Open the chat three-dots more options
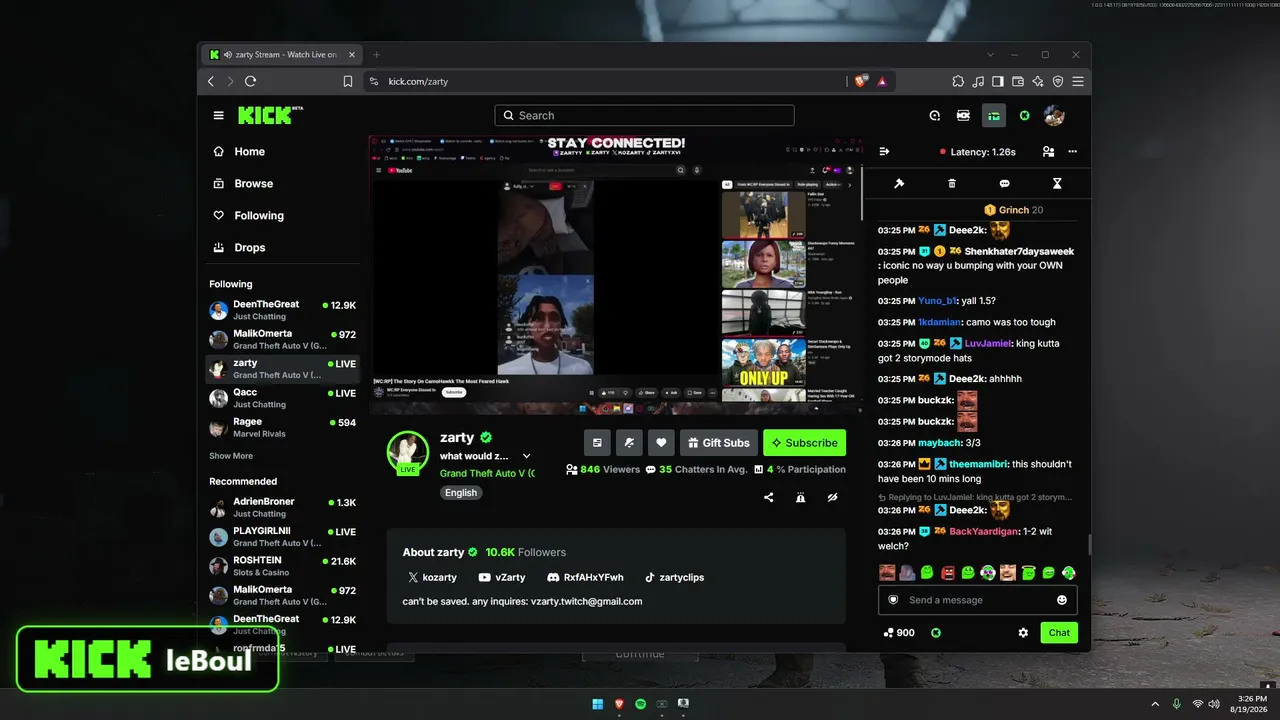Viewport: 1280px width, 720px height. pyautogui.click(x=1072, y=152)
